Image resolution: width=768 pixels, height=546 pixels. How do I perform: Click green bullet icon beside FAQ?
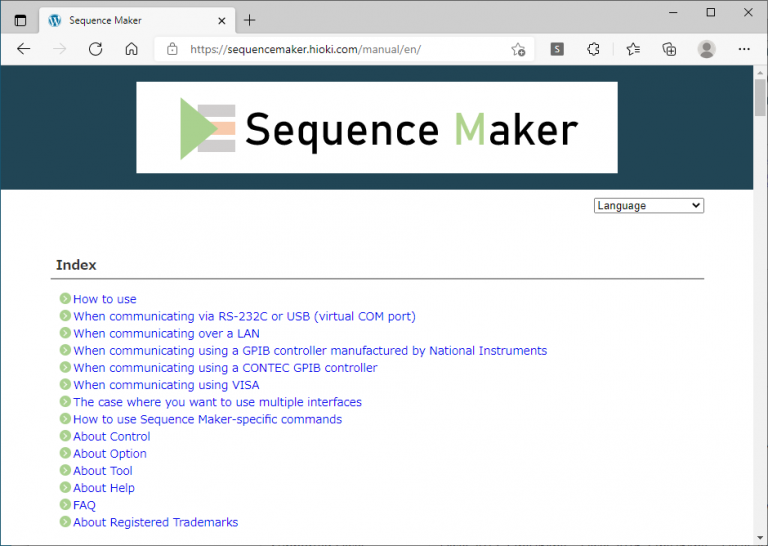click(x=65, y=504)
